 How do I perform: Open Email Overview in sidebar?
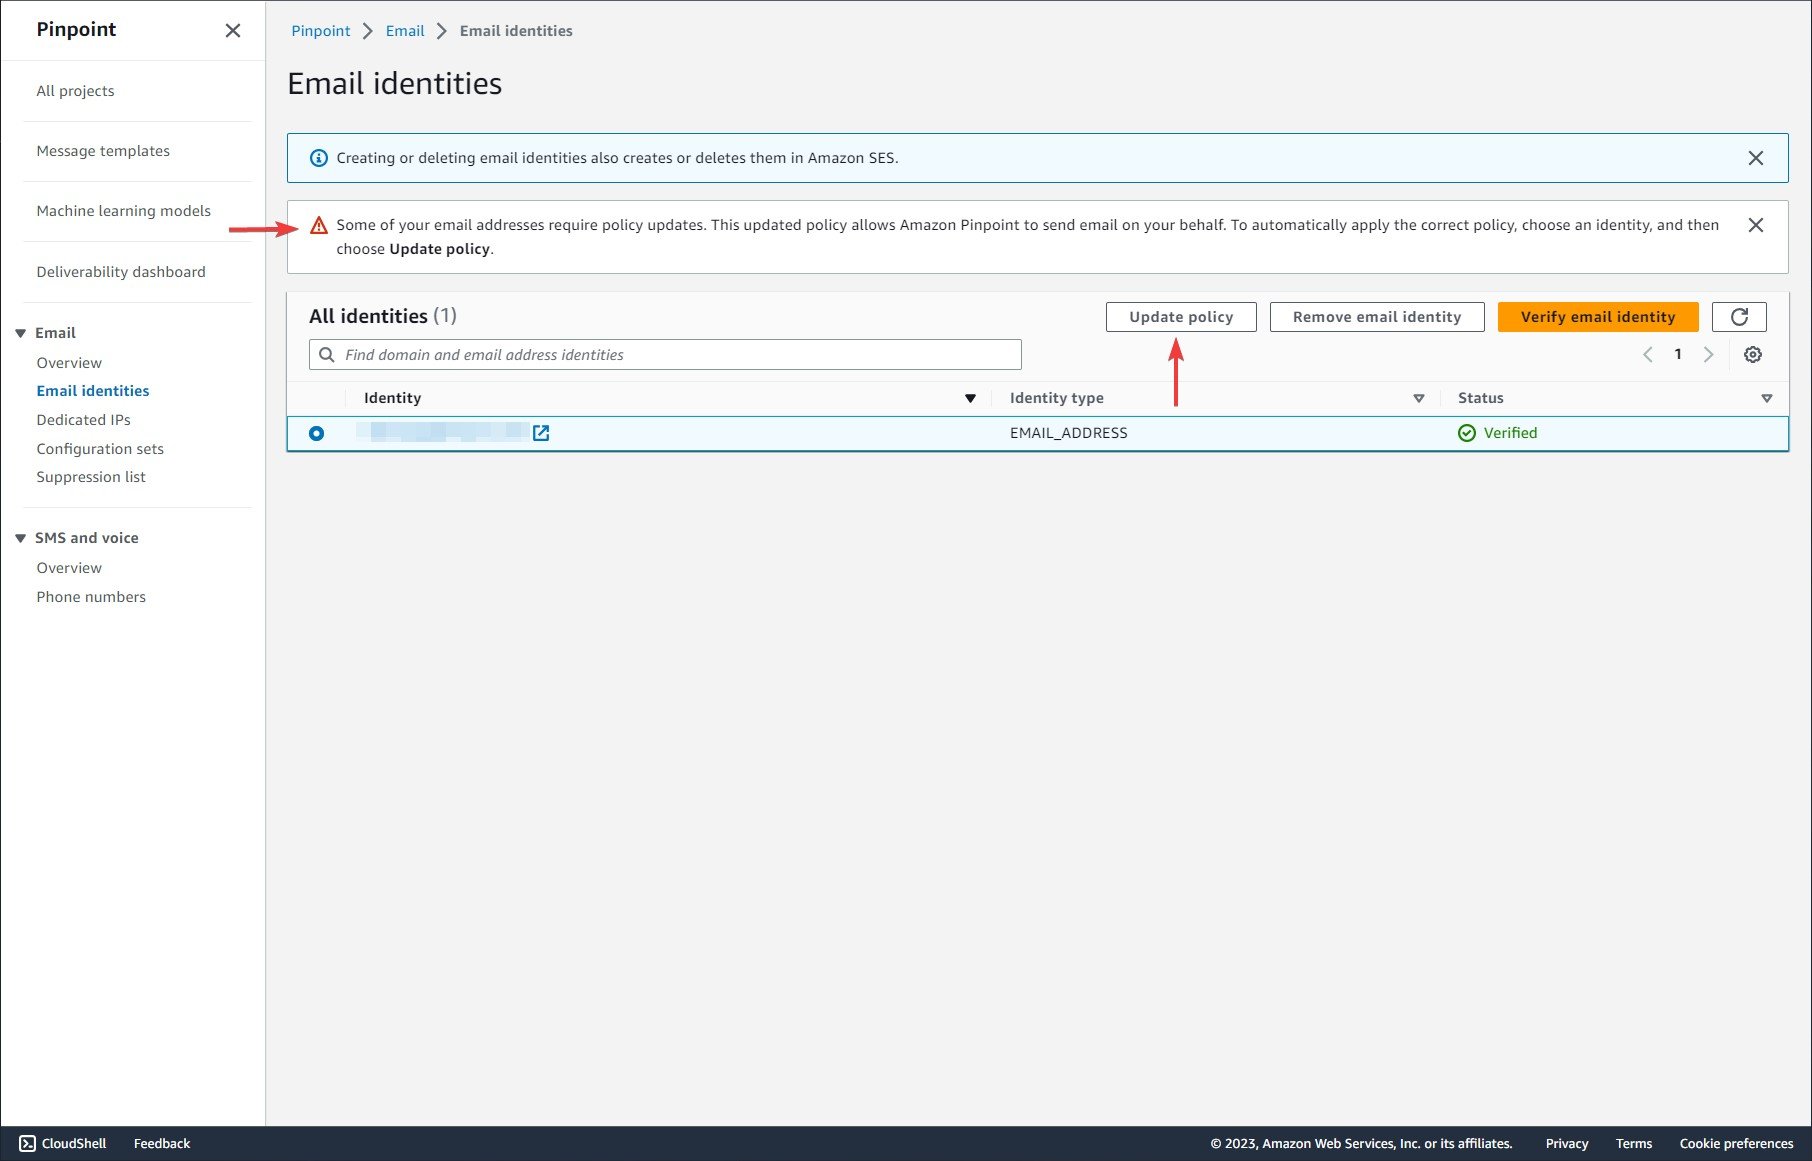coord(69,363)
